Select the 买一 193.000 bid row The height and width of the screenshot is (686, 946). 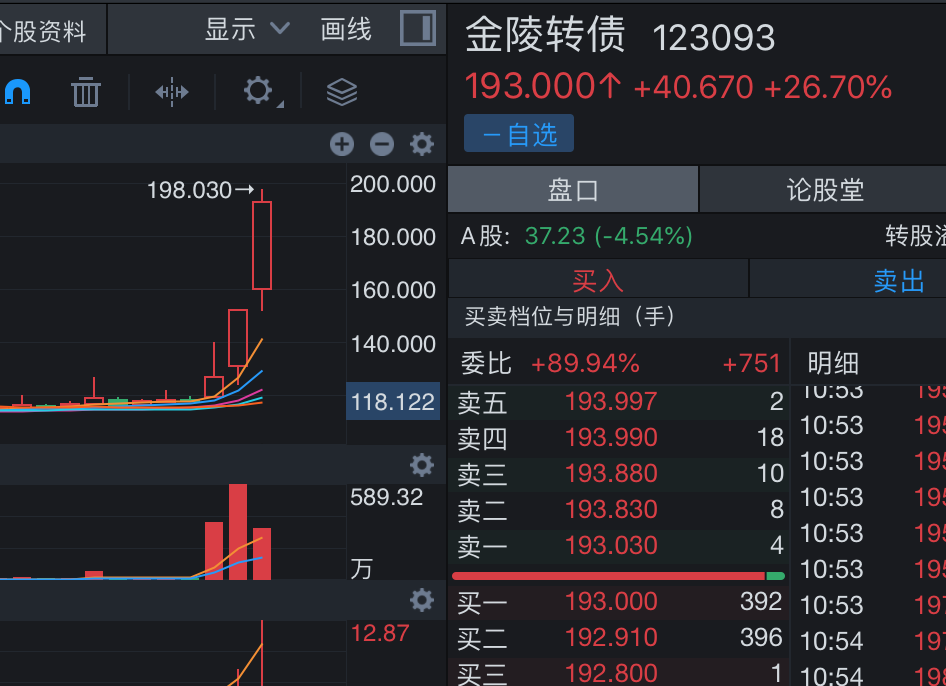pyautogui.click(x=618, y=602)
